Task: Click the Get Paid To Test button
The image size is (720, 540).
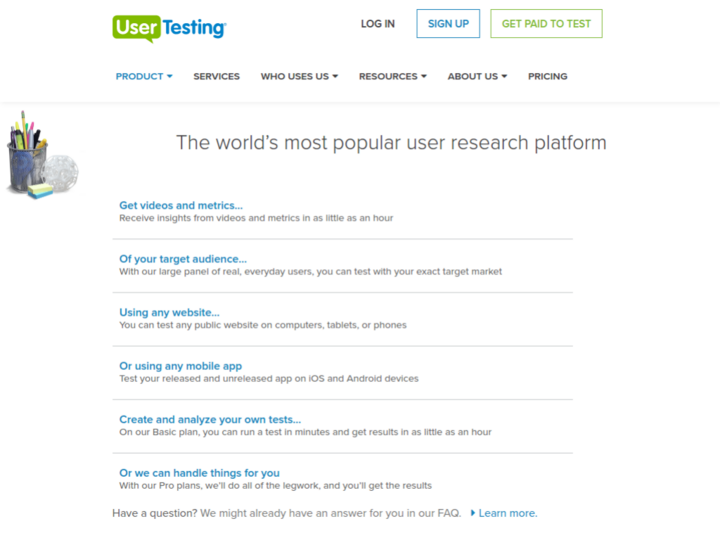Action: [x=546, y=24]
